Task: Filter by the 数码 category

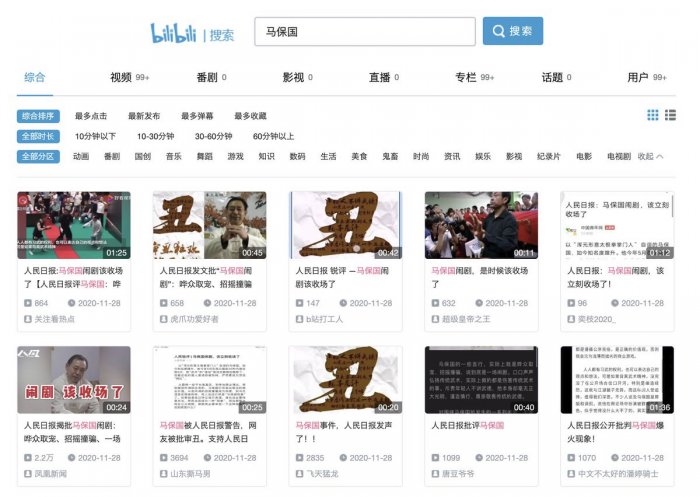Action: pyautogui.click(x=297, y=156)
